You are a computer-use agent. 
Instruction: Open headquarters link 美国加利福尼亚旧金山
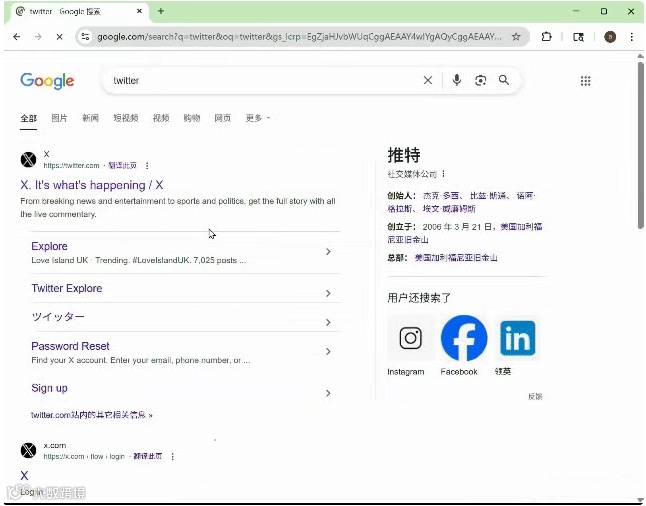(x=456, y=258)
